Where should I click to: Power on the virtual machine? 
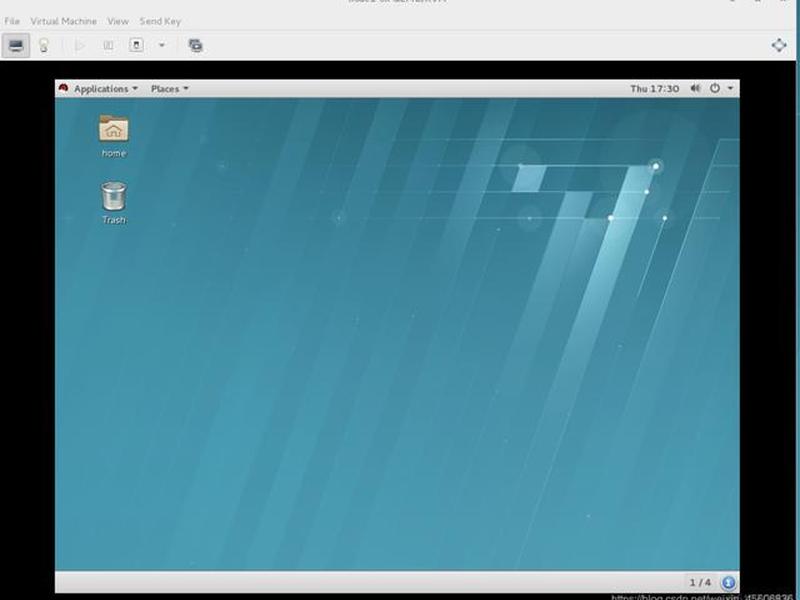[x=80, y=45]
